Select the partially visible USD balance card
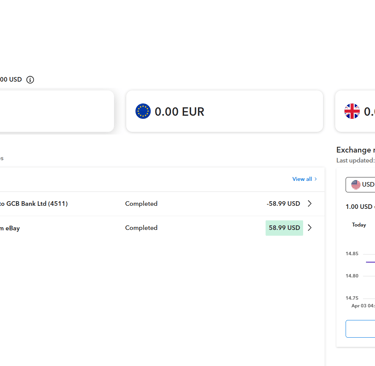 [56, 111]
